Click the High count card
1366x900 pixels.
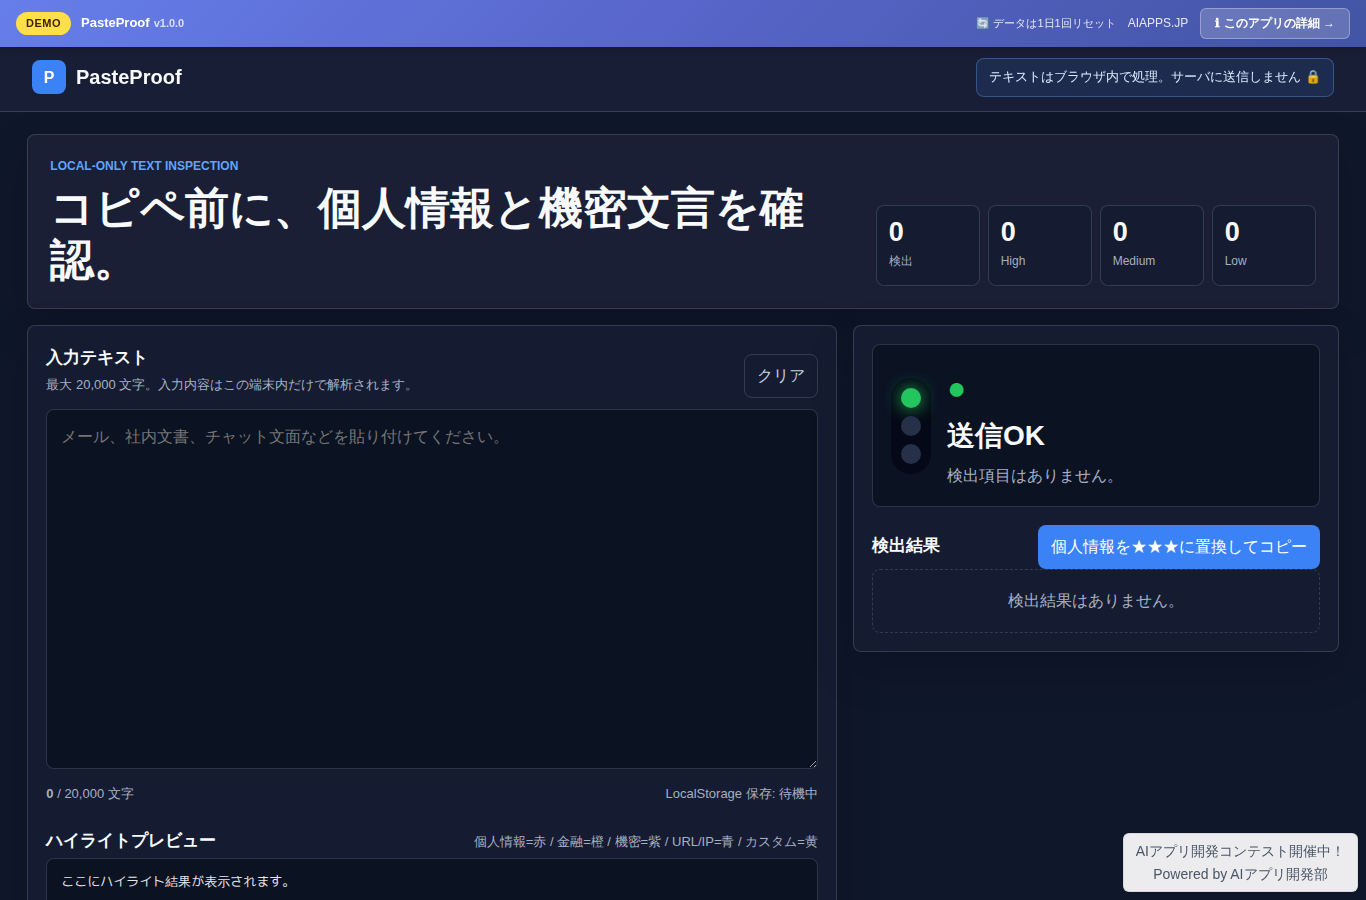pos(1040,245)
